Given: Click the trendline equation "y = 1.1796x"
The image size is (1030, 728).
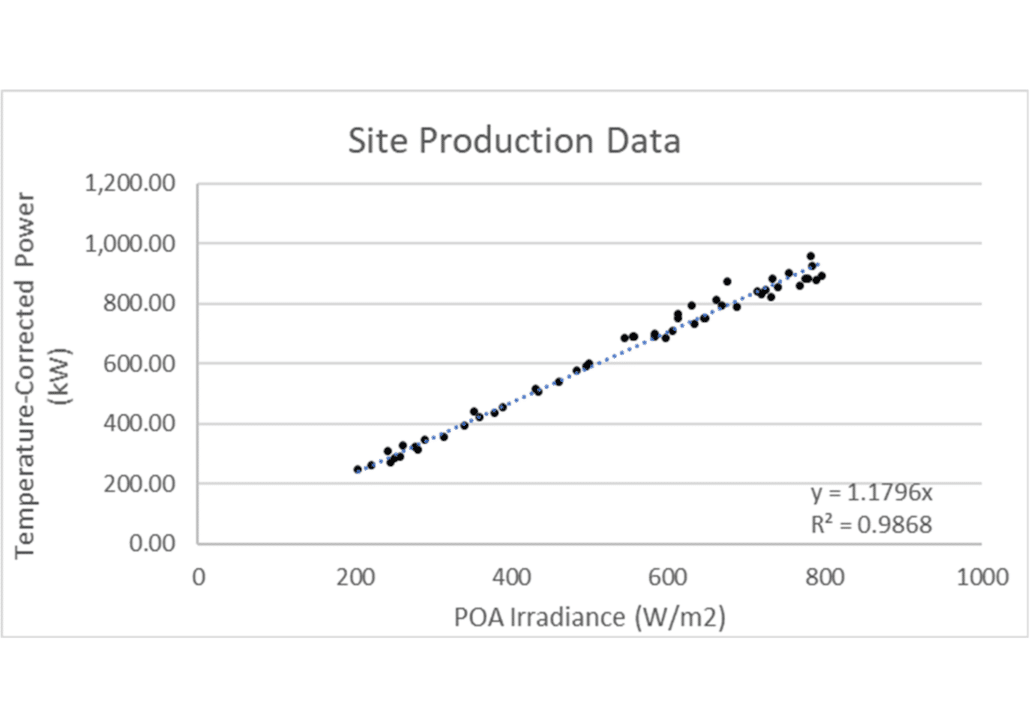Looking at the screenshot, I should coord(871,493).
